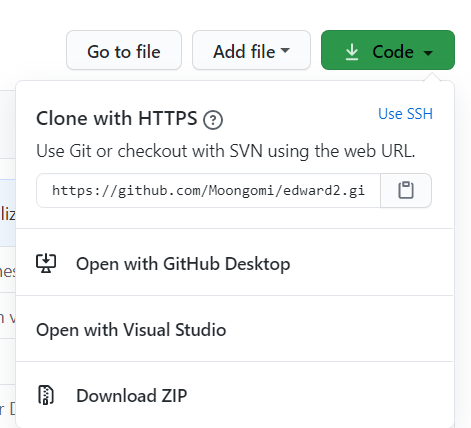Viewport: 471px width, 428px height.
Task: Select Download ZIP option
Action: pyautogui.click(x=234, y=395)
